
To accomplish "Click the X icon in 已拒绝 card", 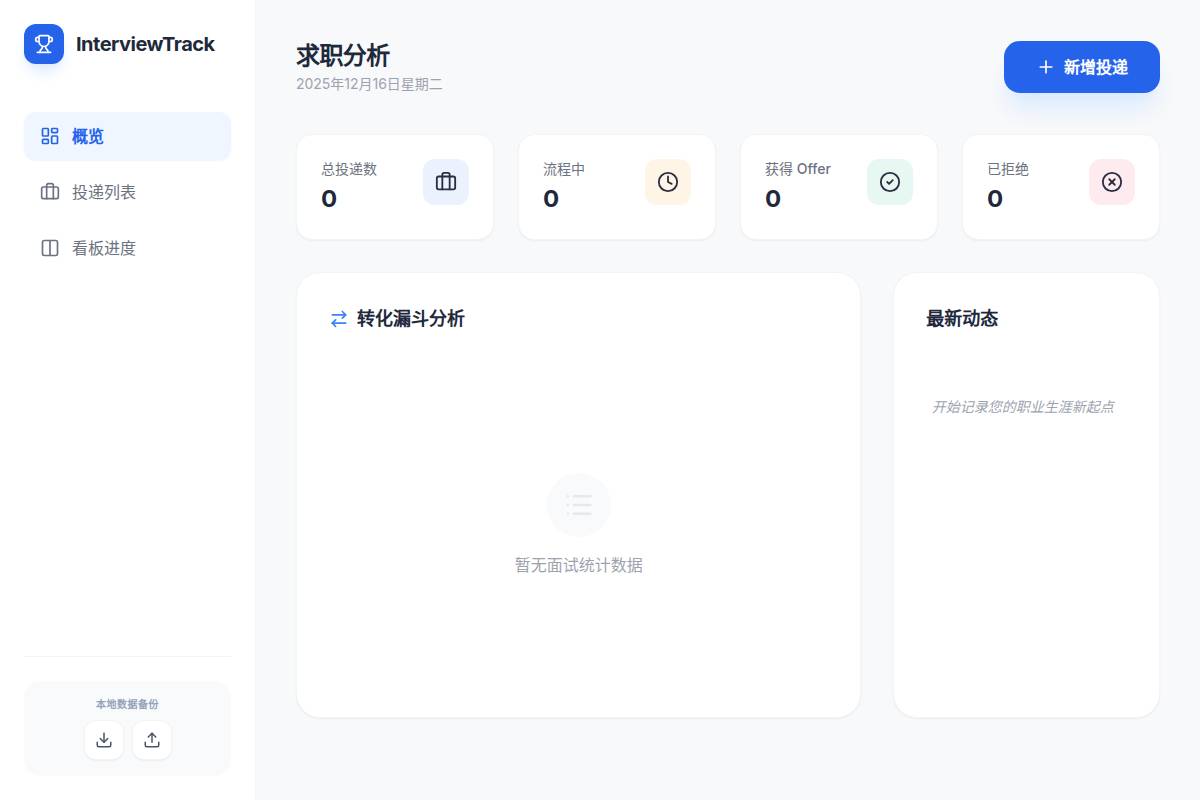I will (1111, 182).
